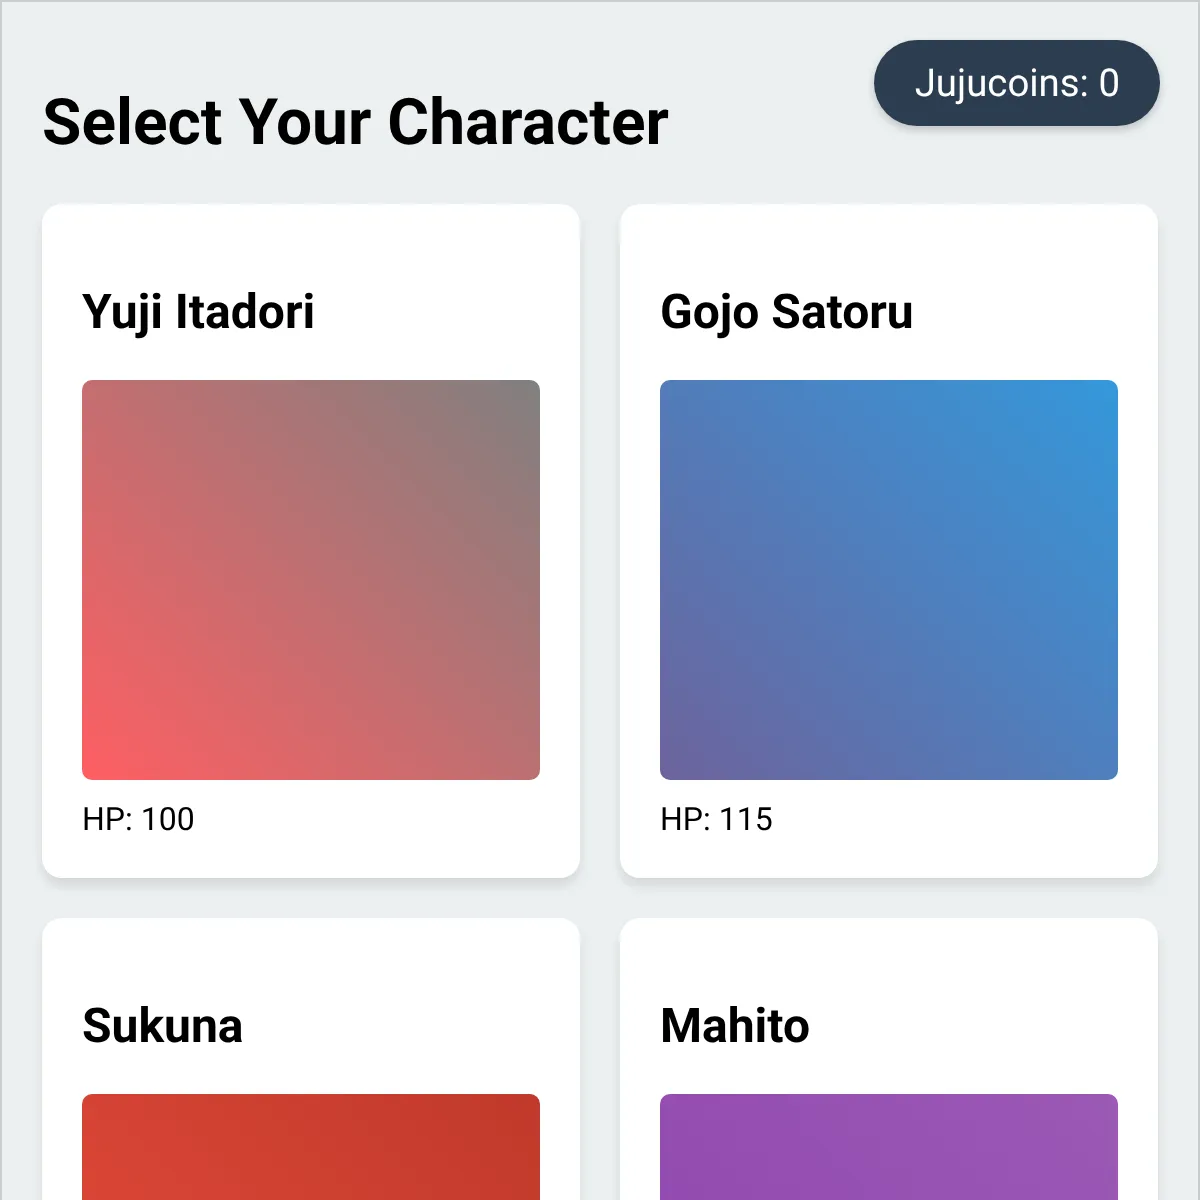Click Yuji Itadori's red-gray gradient portrait

click(x=311, y=580)
